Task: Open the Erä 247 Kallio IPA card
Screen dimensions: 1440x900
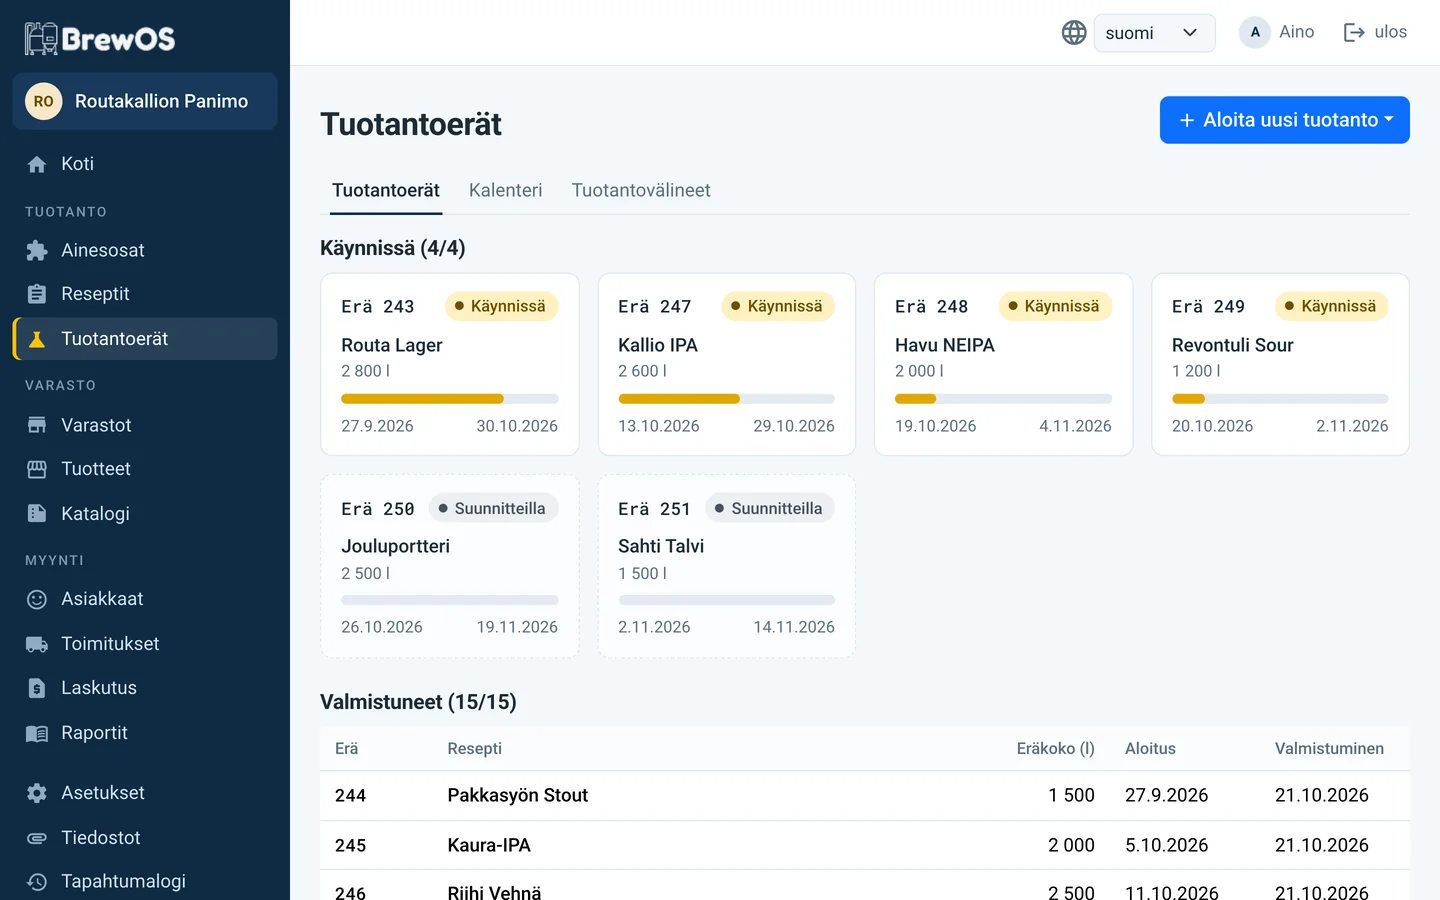Action: [x=727, y=364]
